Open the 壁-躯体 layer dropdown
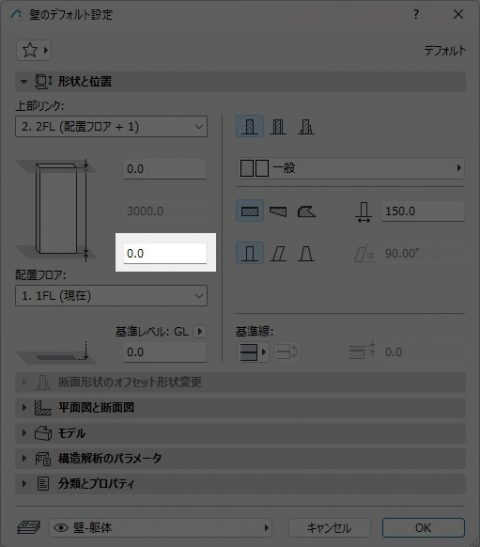The width and height of the screenshot is (480, 547). [160, 528]
